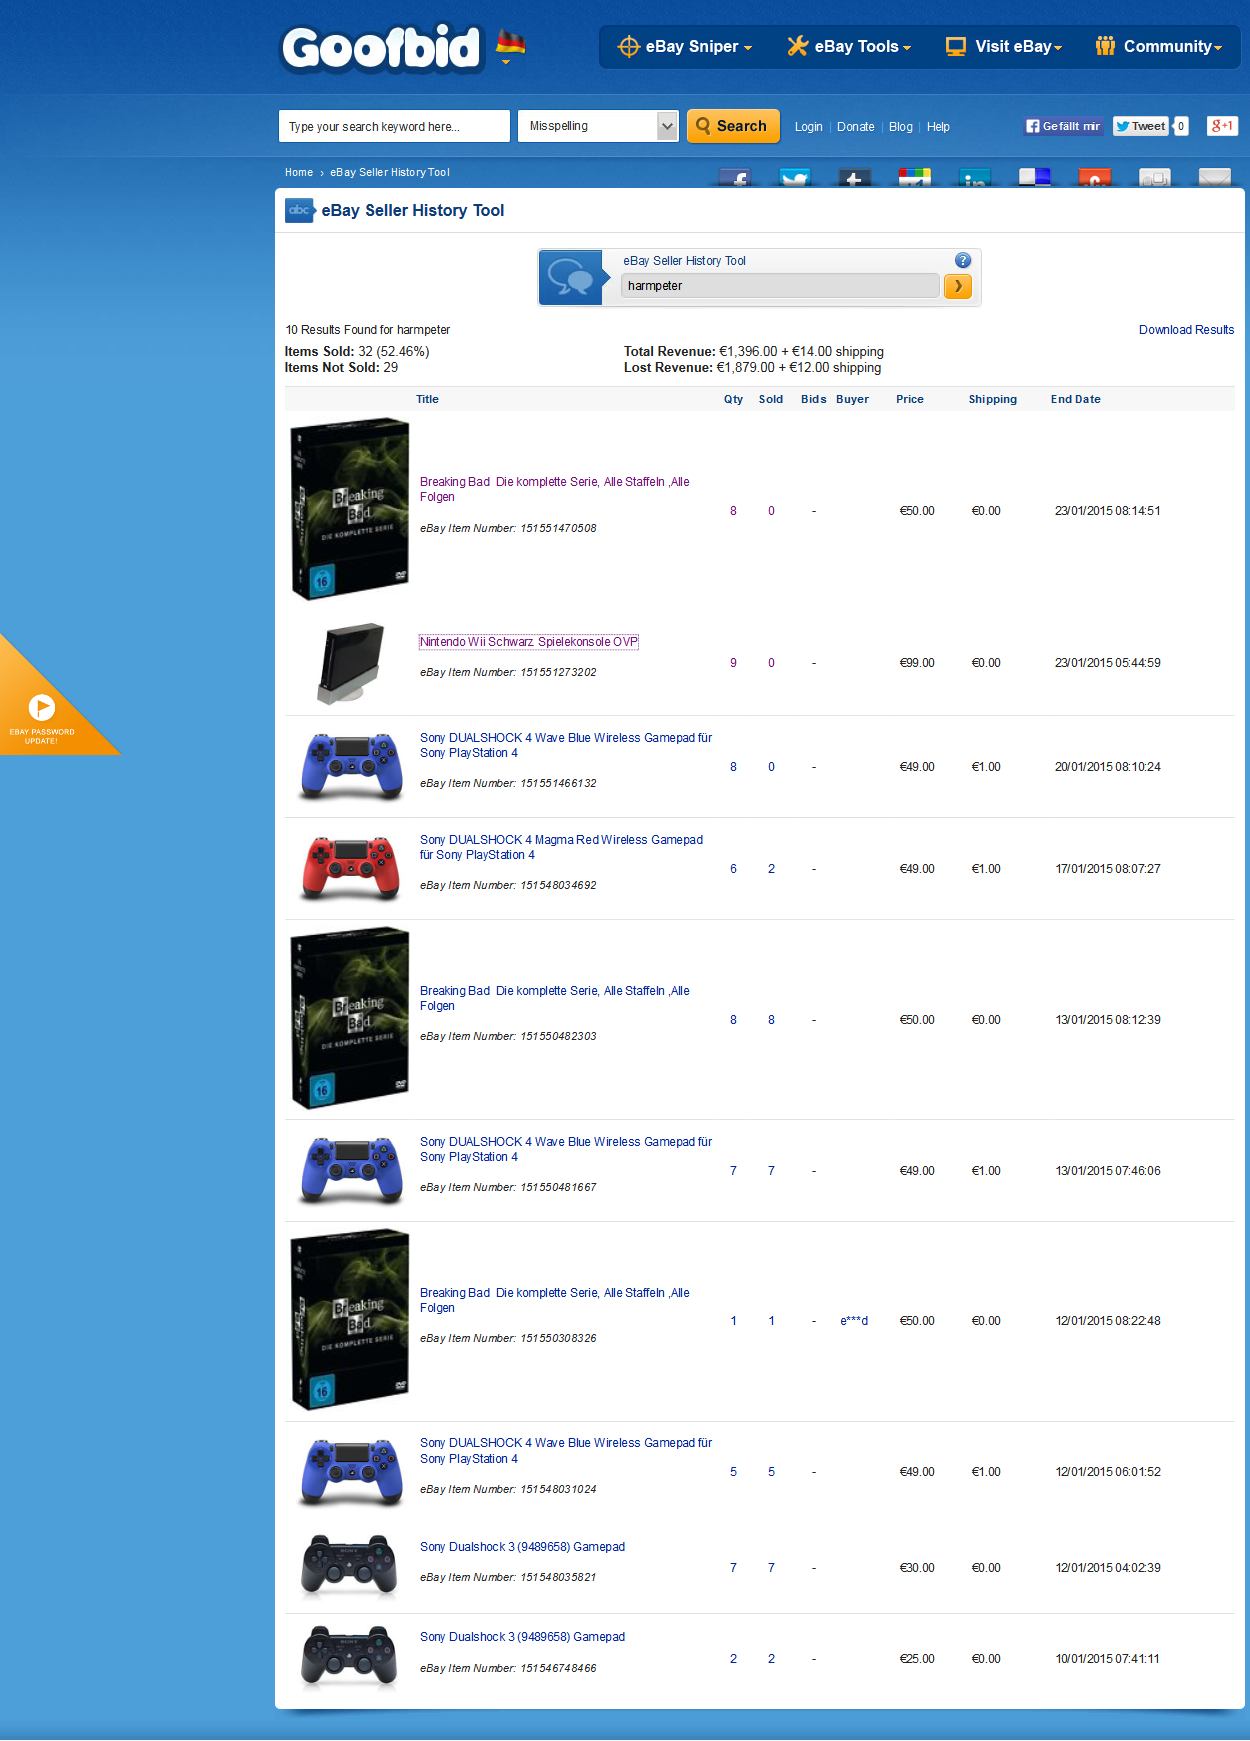Click the Title column header
1250x1741 pixels.
point(427,399)
